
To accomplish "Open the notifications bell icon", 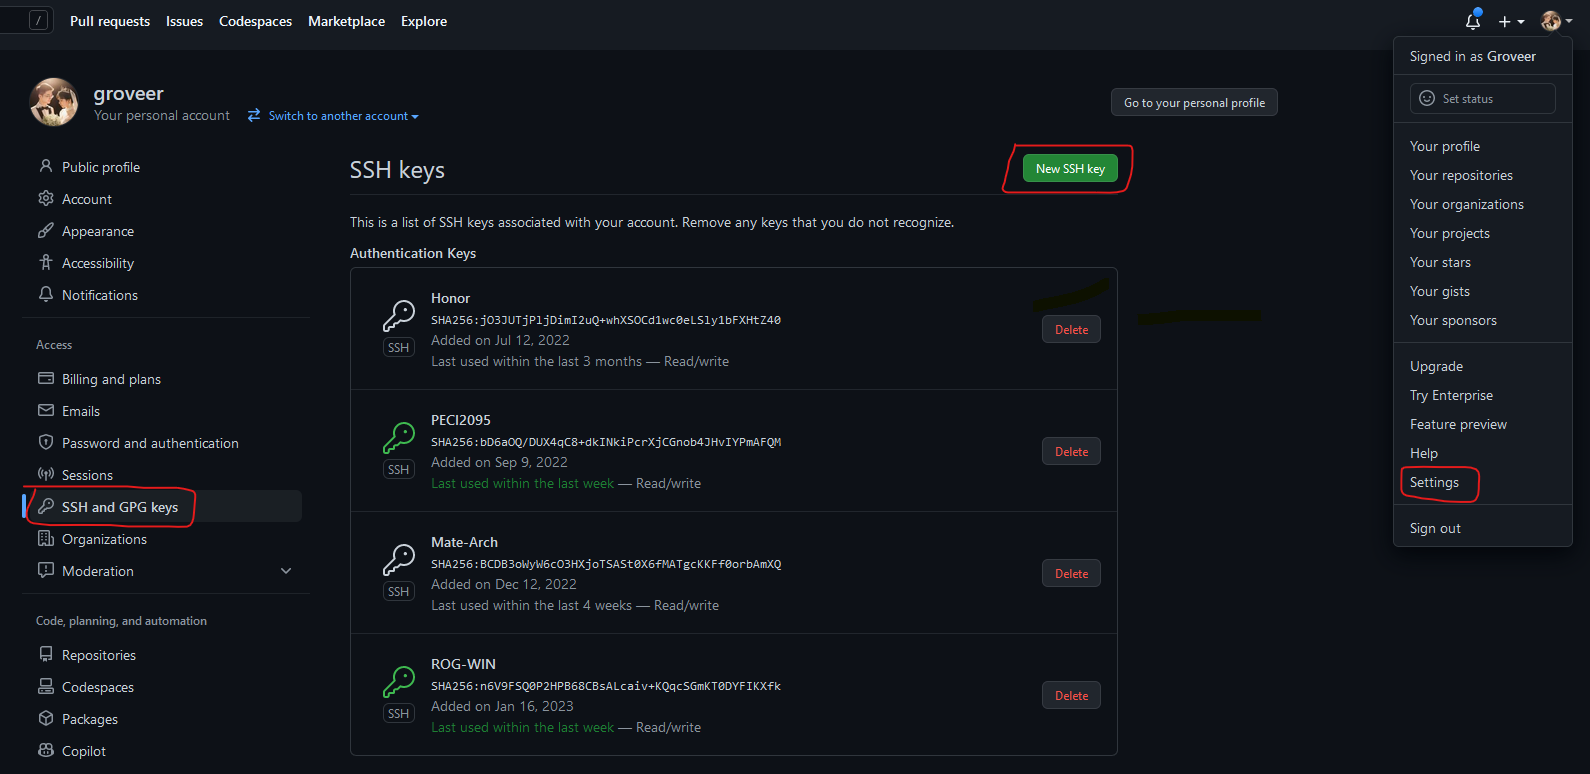I will [1472, 21].
